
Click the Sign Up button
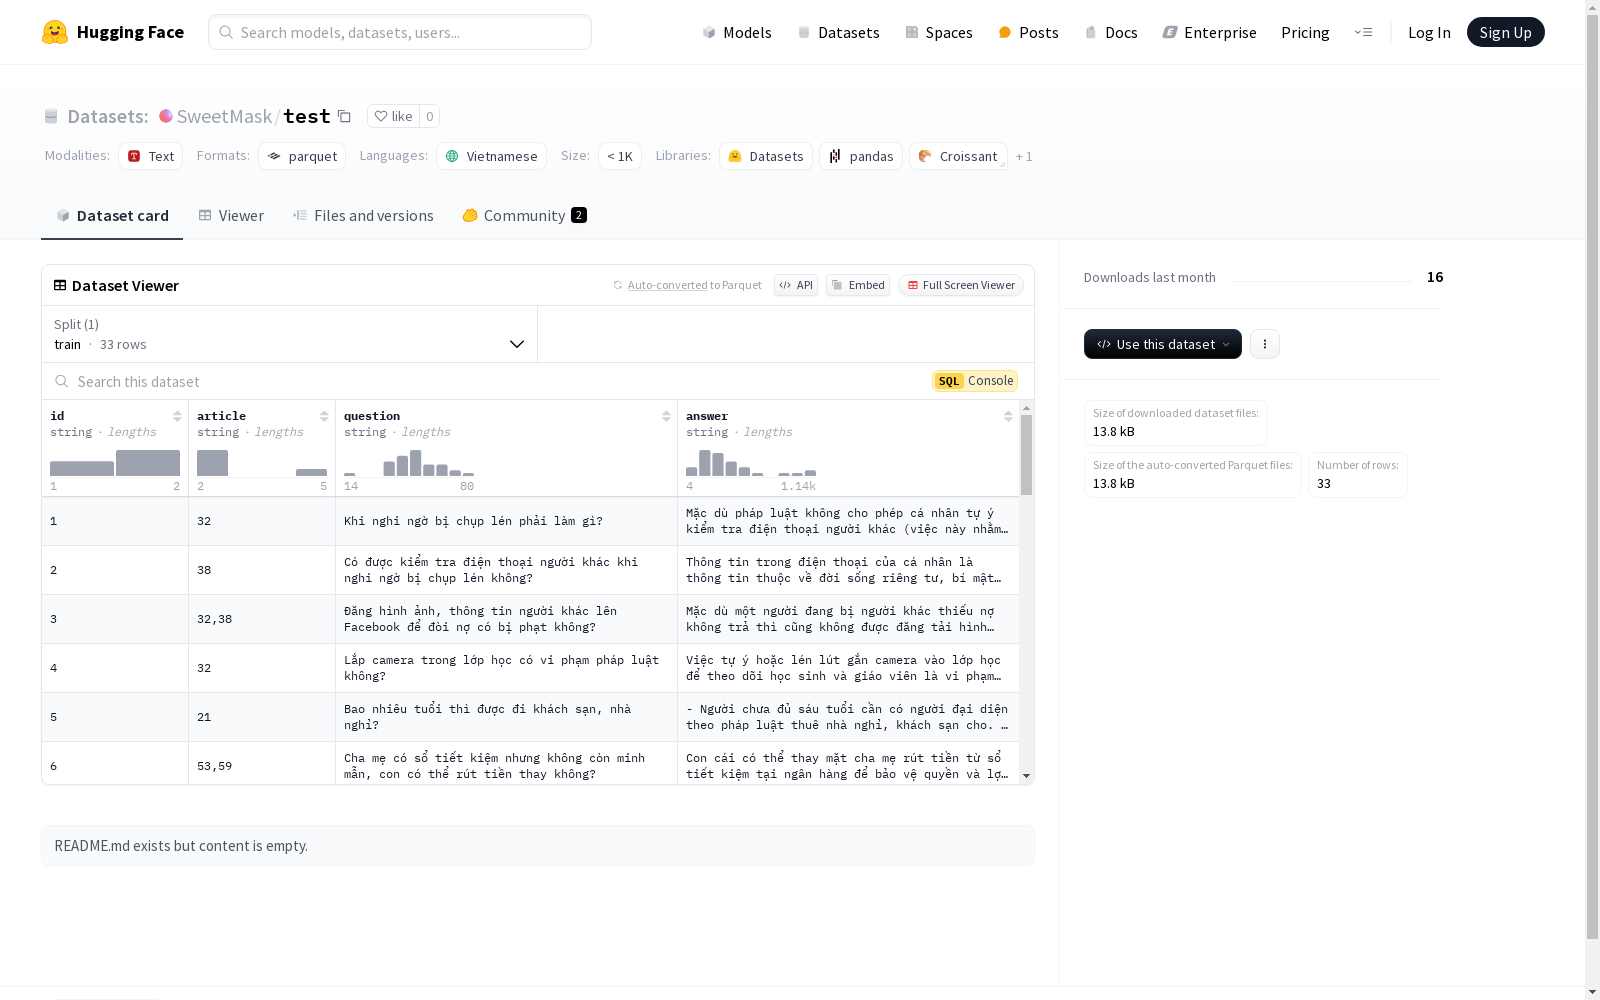[1506, 32]
